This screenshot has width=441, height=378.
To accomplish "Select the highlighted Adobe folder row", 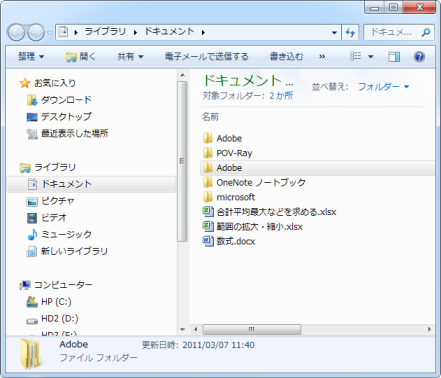I will [x=318, y=168].
